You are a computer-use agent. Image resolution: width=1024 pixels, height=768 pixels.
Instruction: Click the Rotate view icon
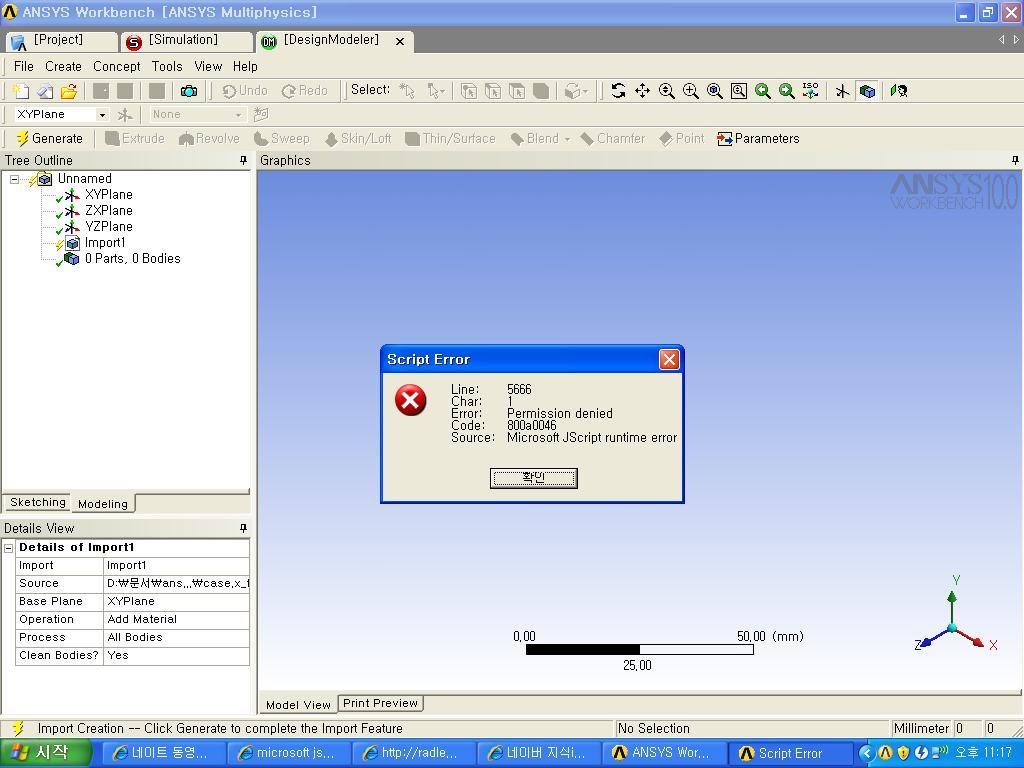point(618,91)
